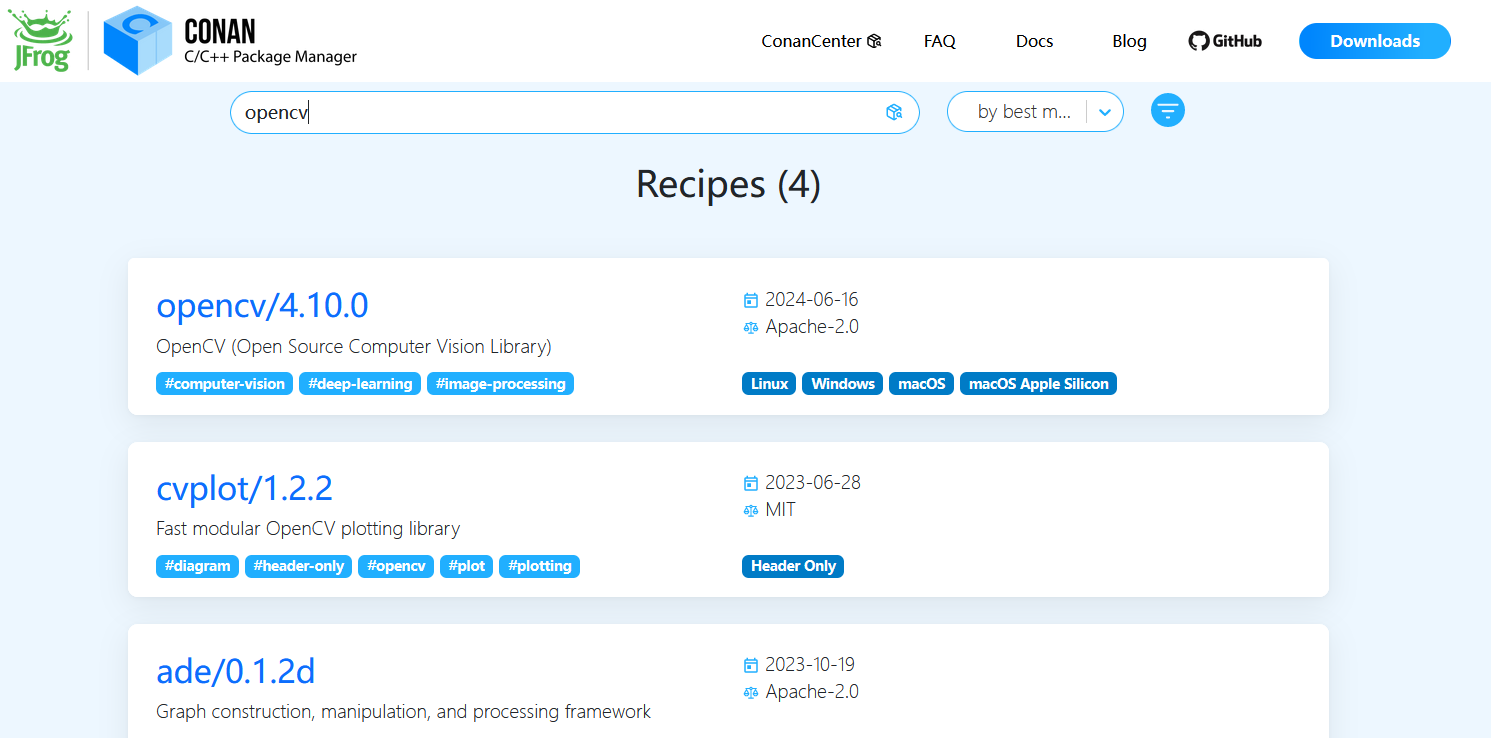
Task: Click the calendar icon beside 2023-06-28
Action: pos(751,483)
